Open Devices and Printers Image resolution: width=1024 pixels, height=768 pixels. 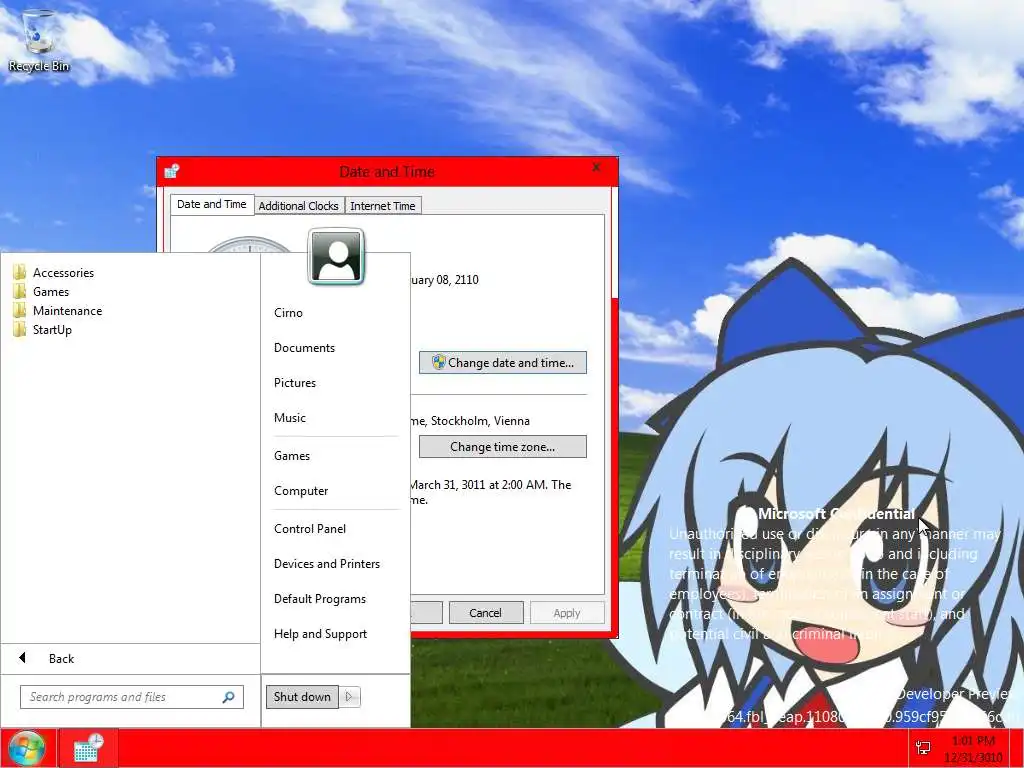327,564
